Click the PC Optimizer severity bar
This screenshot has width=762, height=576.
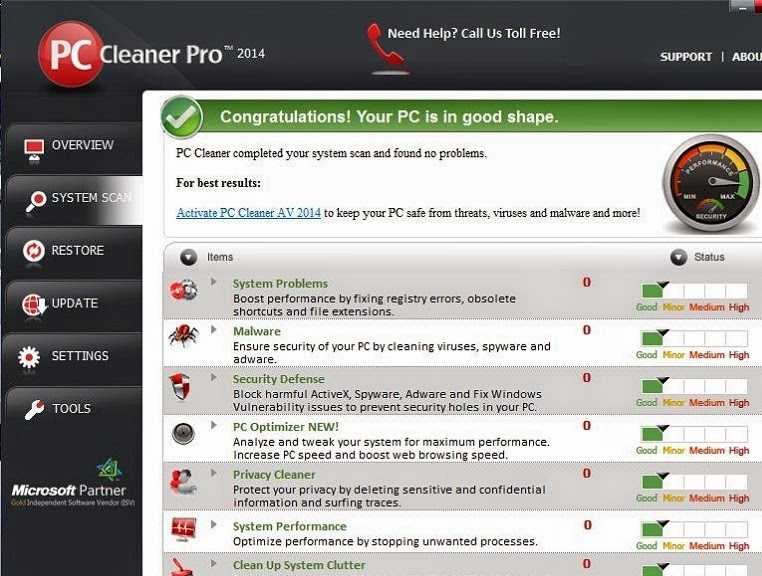click(x=694, y=434)
